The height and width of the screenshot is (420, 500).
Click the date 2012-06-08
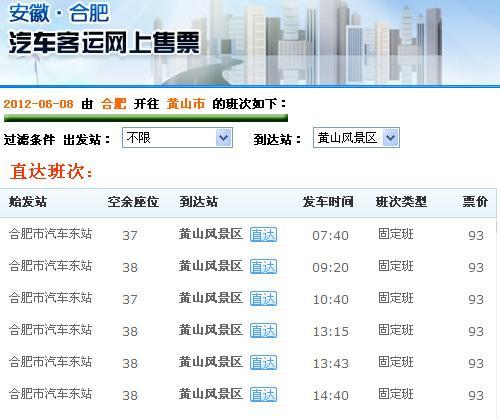pyautogui.click(x=38, y=104)
